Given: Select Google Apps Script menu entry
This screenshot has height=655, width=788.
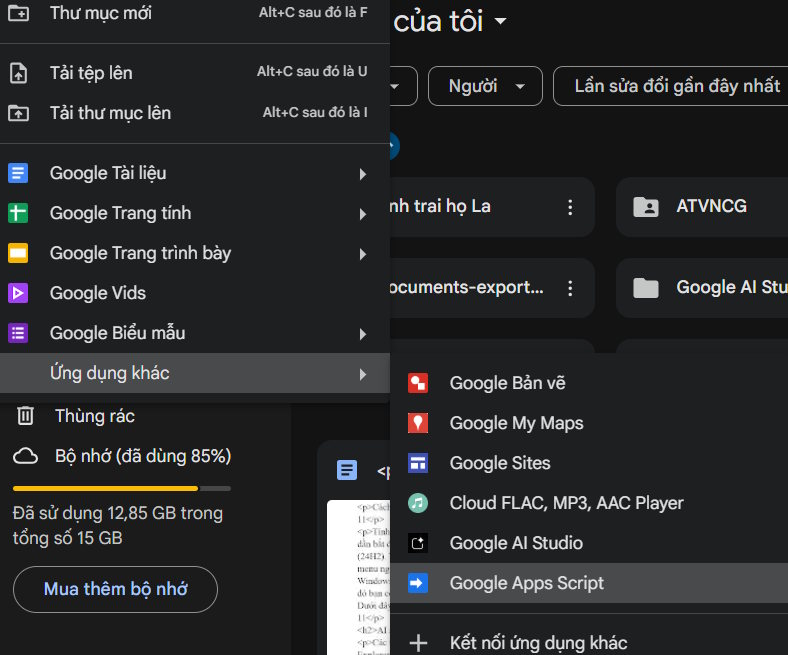Looking at the screenshot, I should click(526, 583).
